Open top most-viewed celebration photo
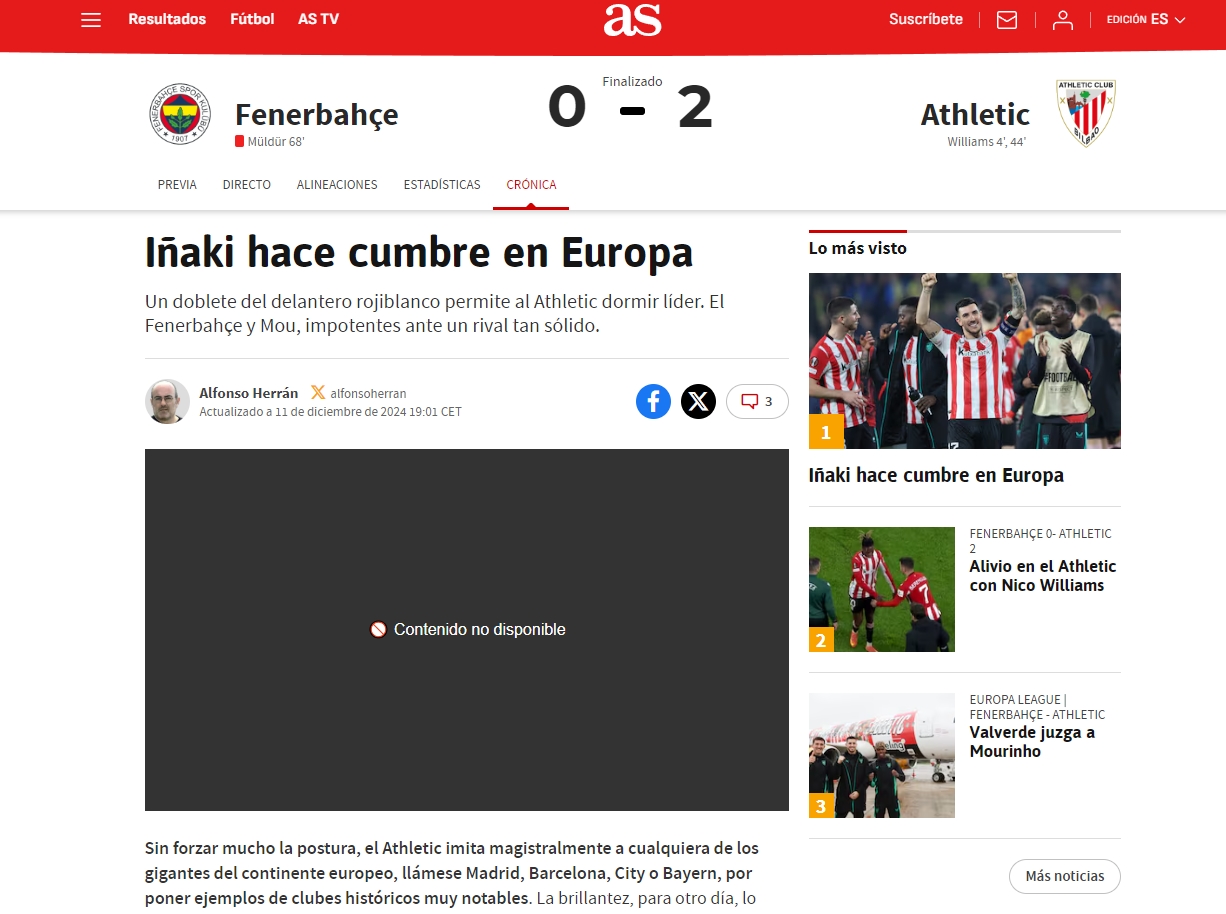The image size is (1226, 914). point(965,361)
